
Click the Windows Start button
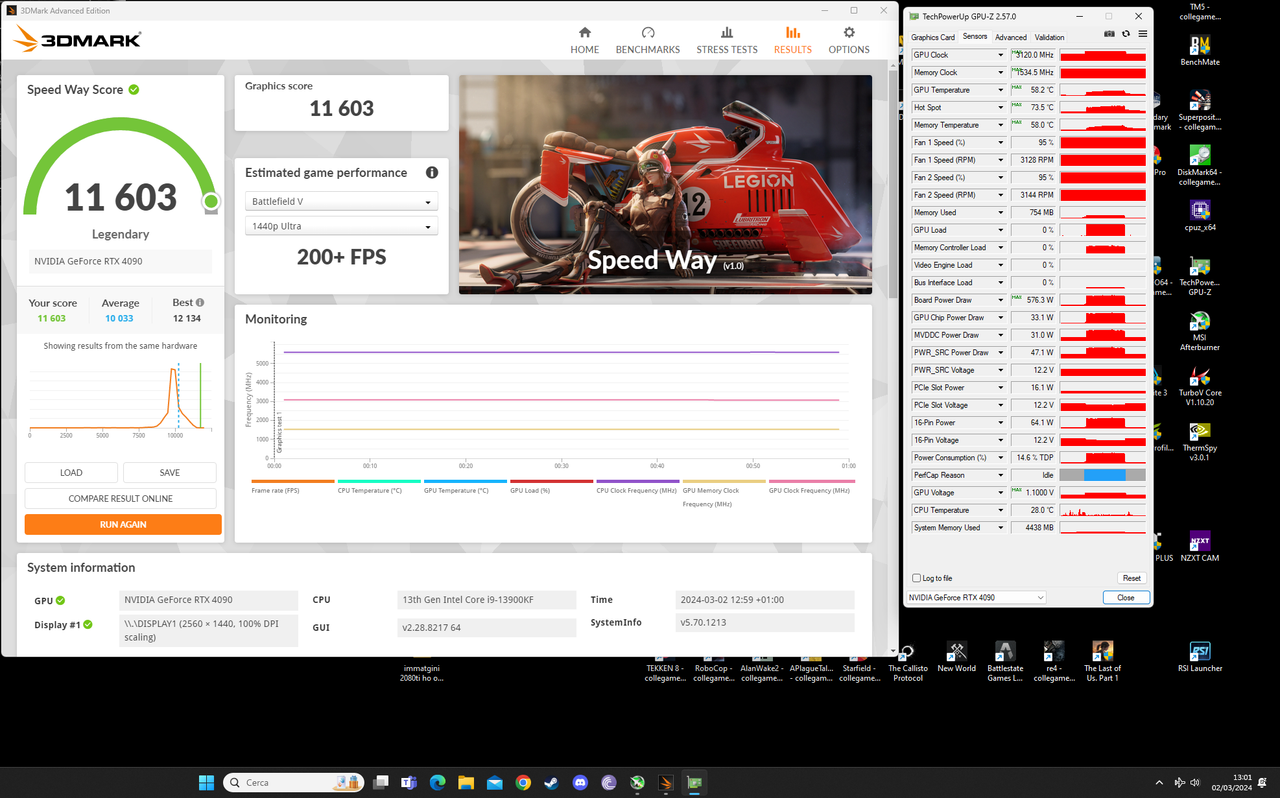click(206, 782)
